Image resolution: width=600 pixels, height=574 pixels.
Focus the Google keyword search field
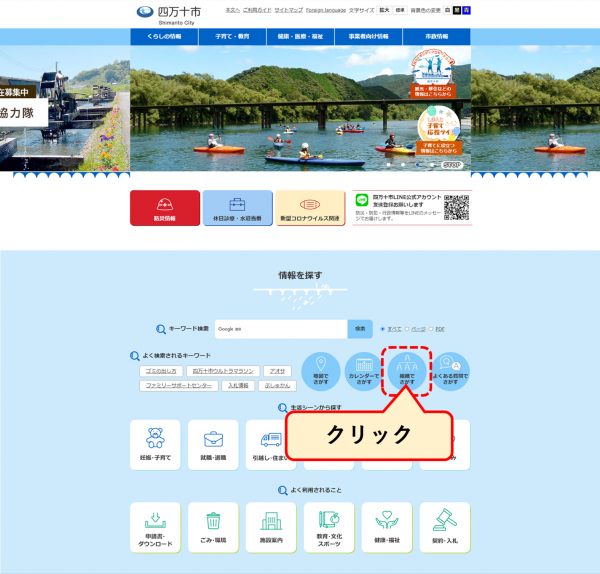point(280,328)
